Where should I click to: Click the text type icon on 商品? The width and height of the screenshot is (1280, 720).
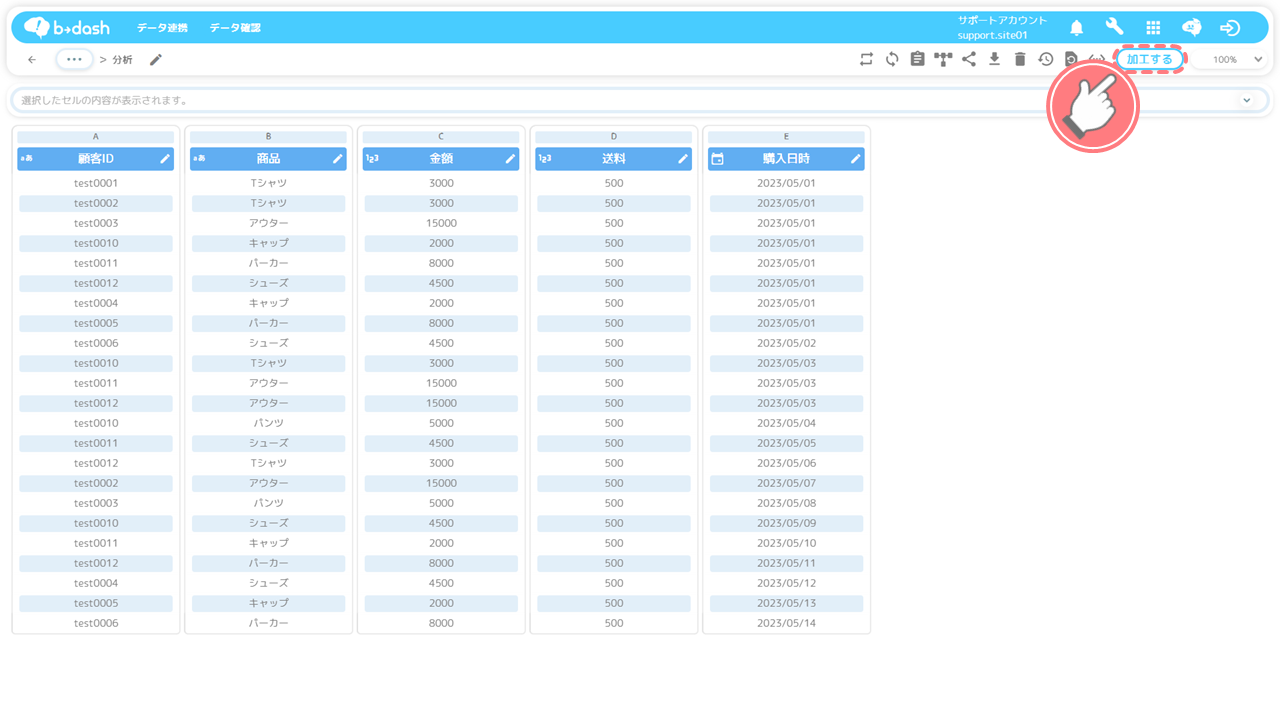pos(199,159)
